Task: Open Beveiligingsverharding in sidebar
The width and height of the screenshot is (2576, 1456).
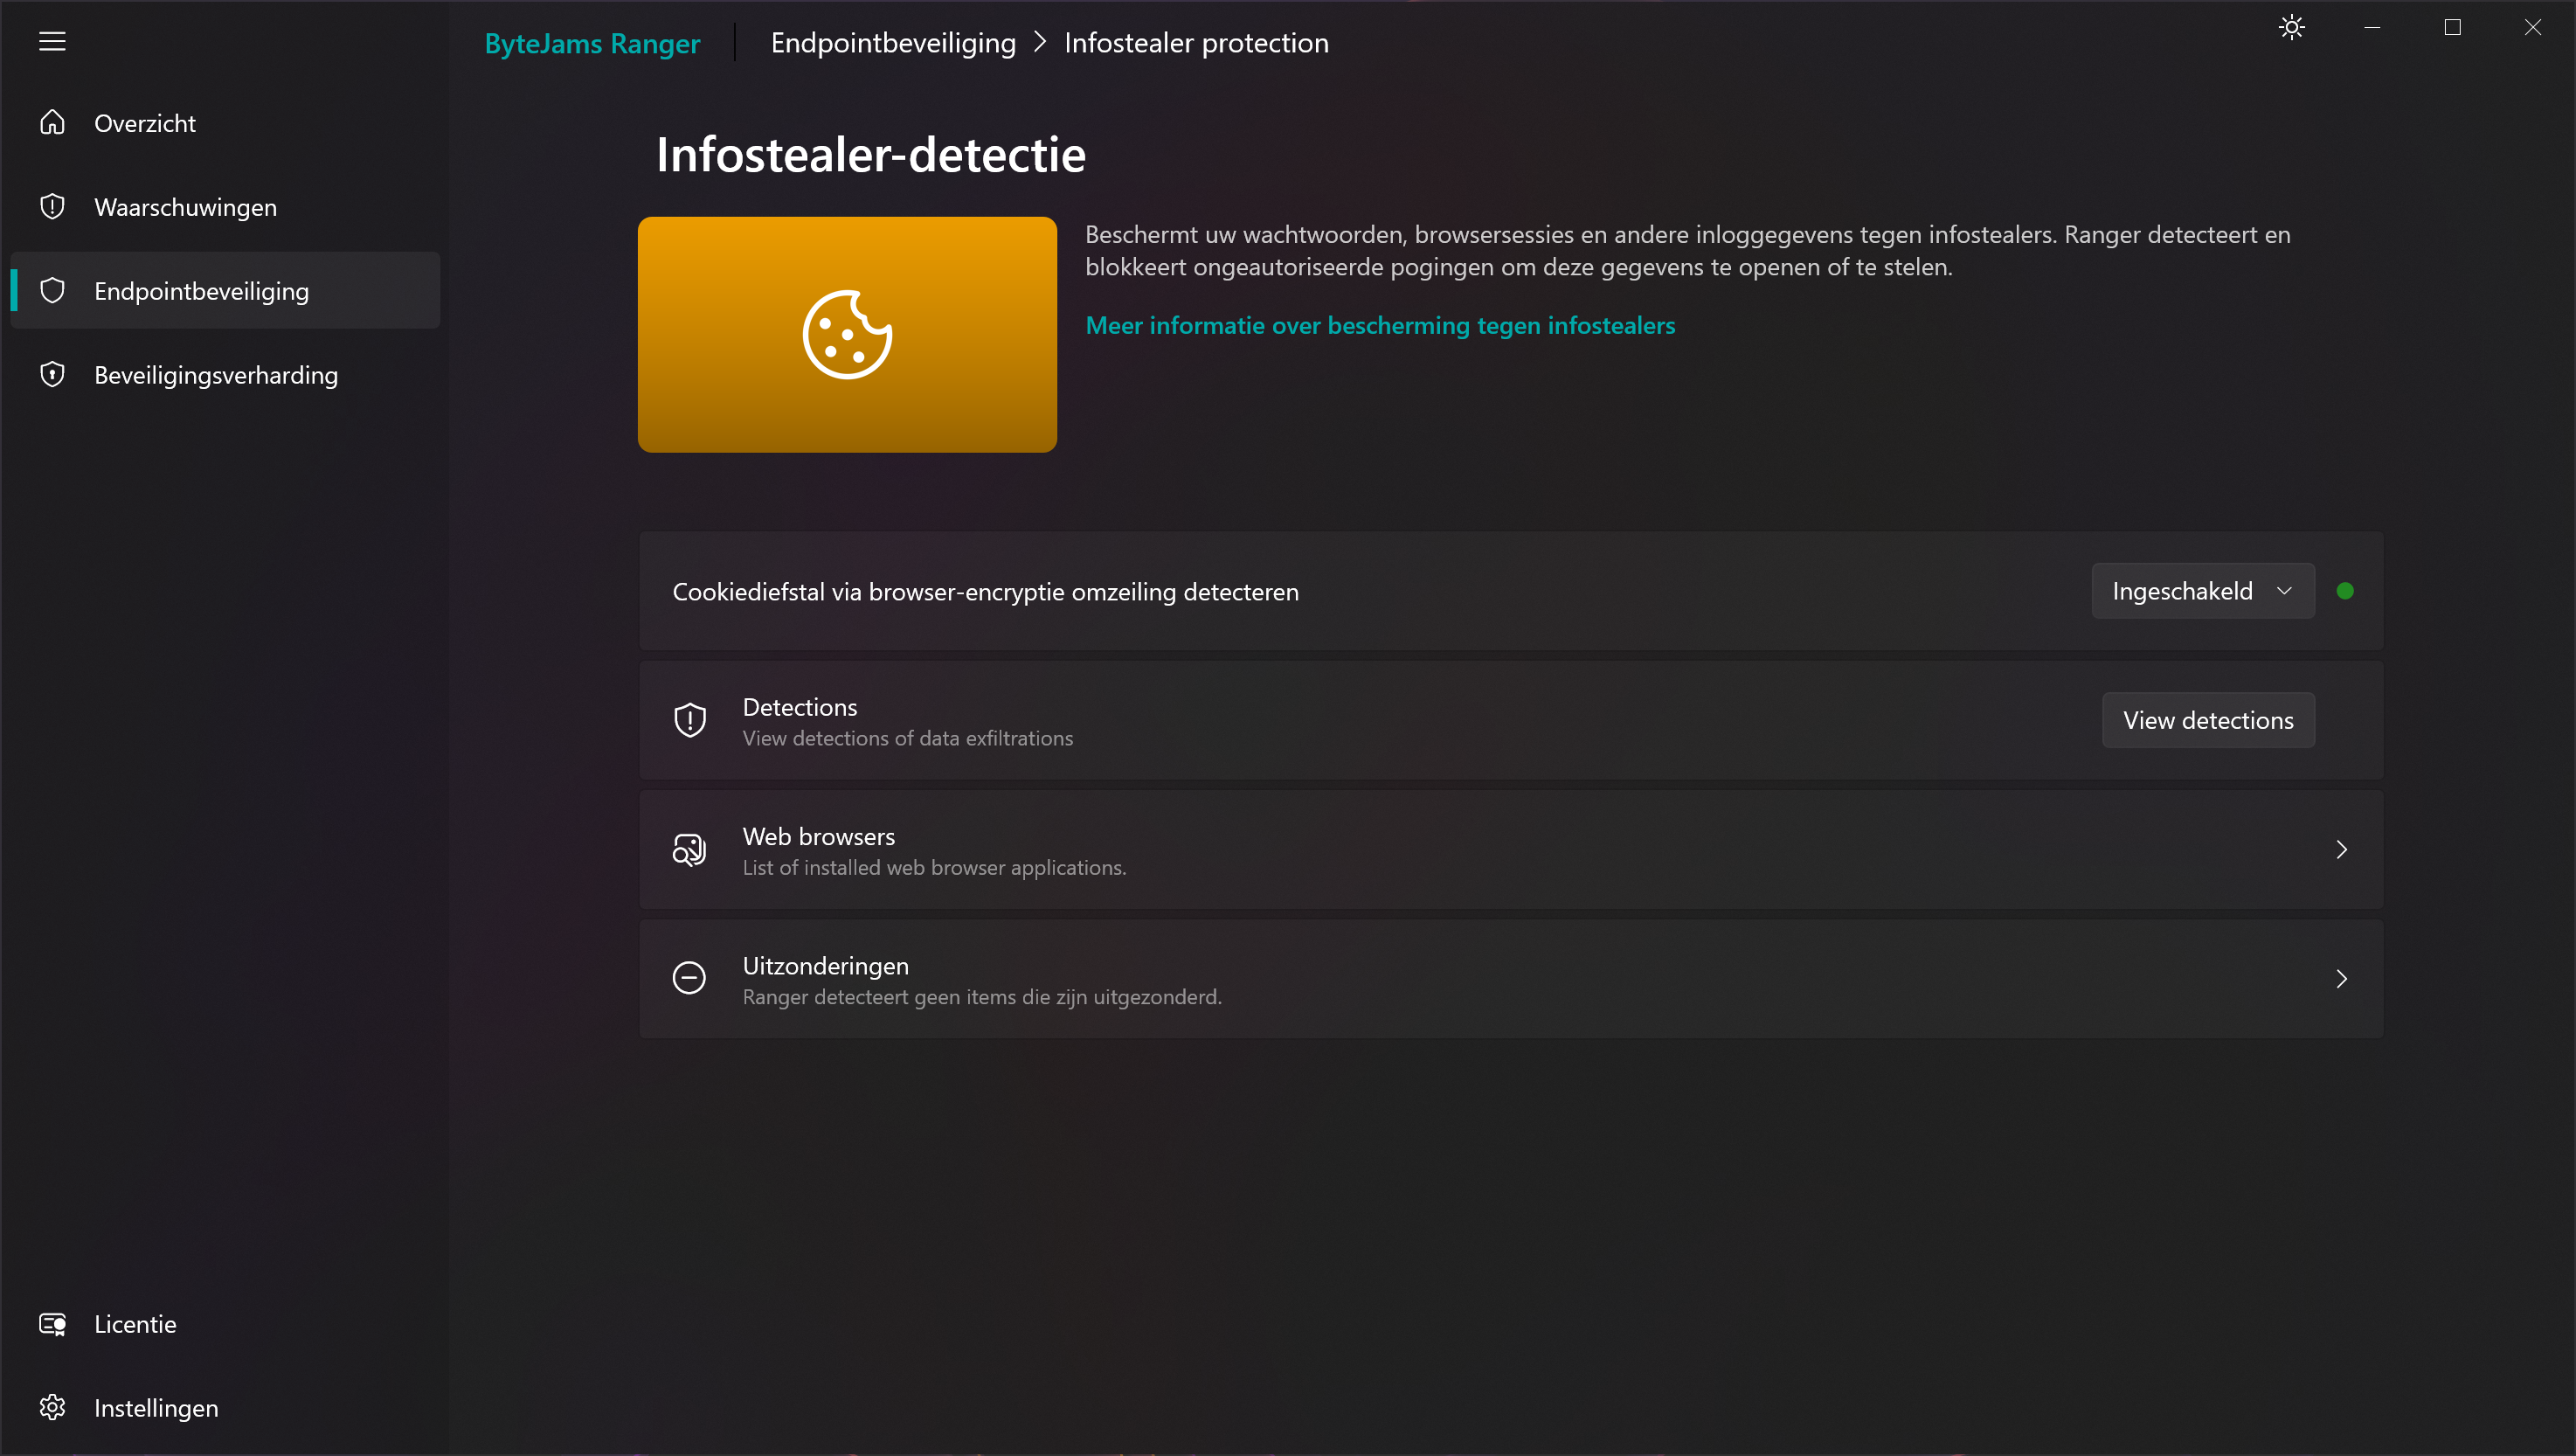Action: pyautogui.click(x=225, y=374)
